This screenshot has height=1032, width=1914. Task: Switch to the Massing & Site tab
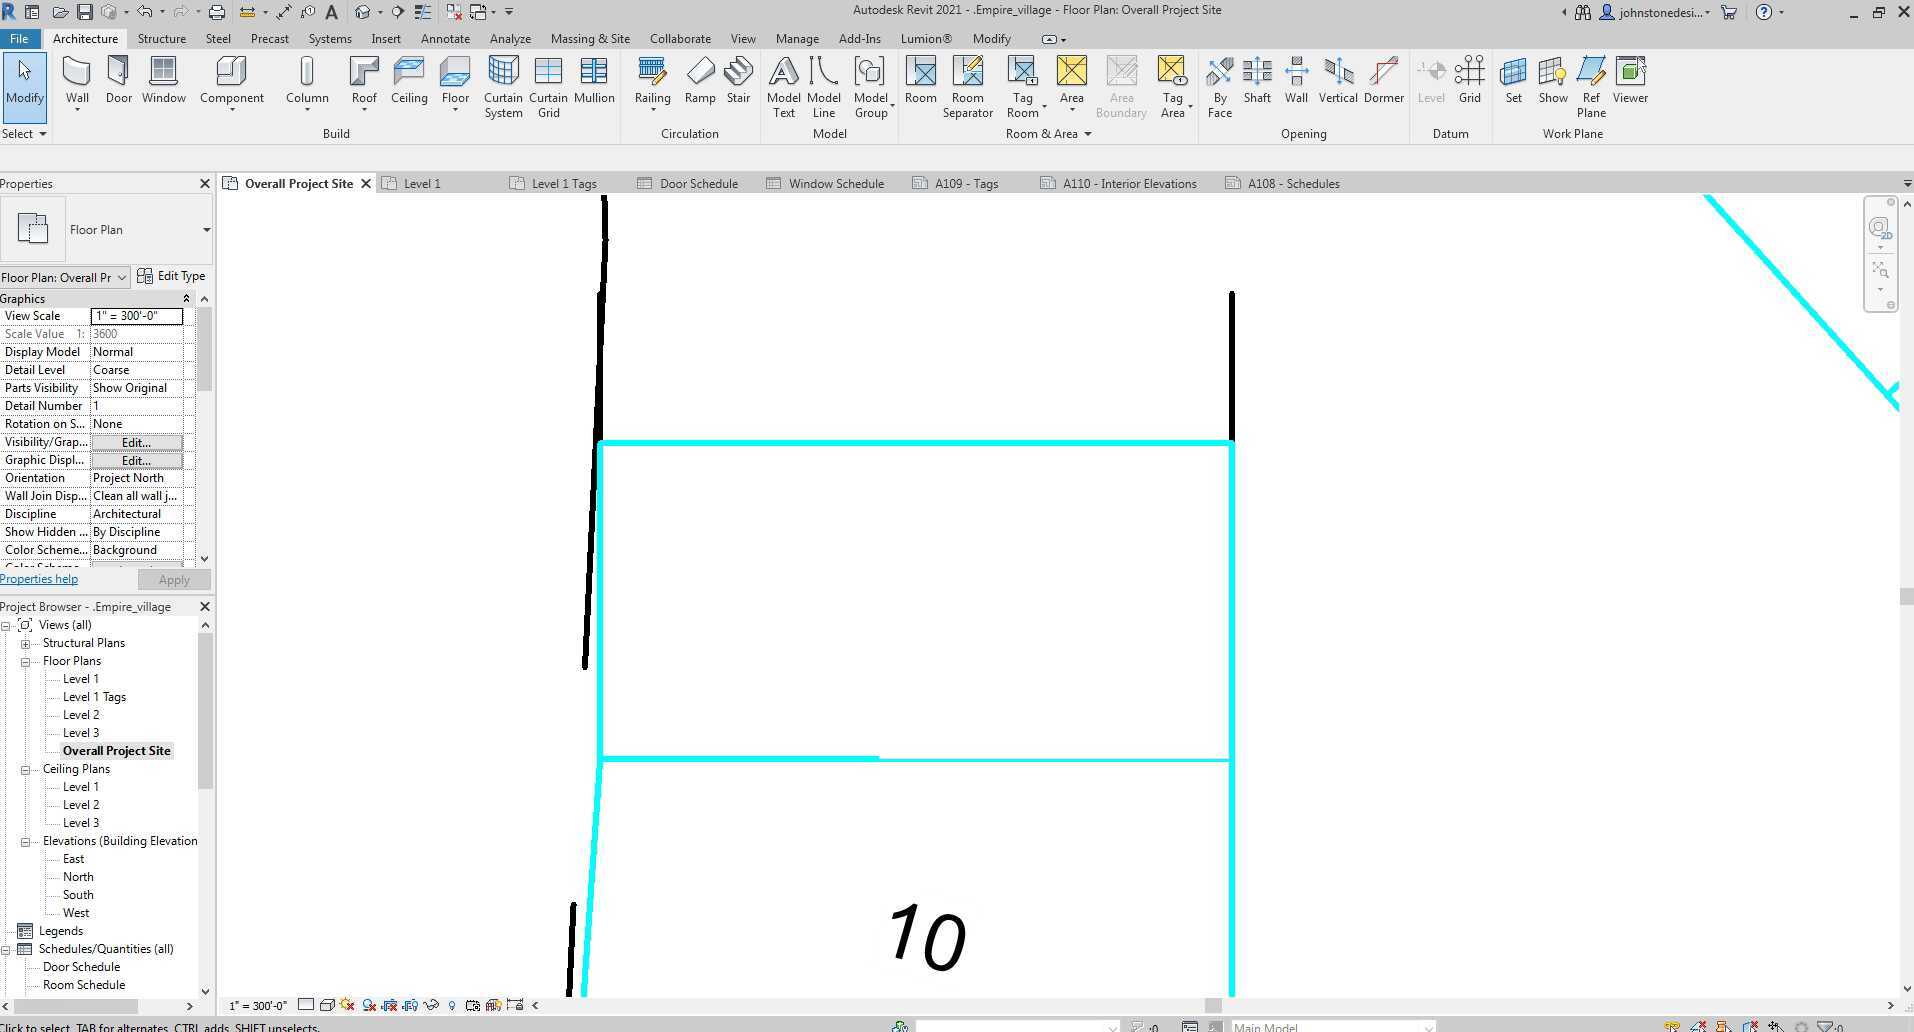(x=590, y=38)
